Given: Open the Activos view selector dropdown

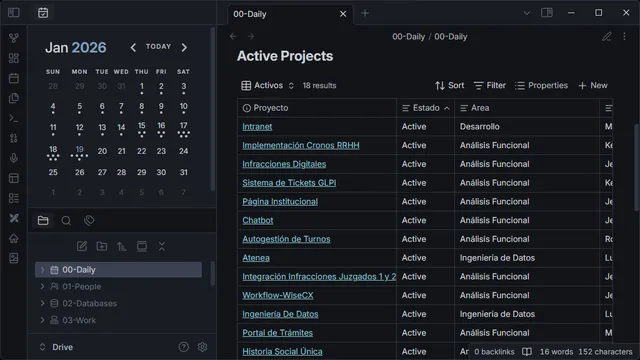Looking at the screenshot, I should pyautogui.click(x=267, y=86).
